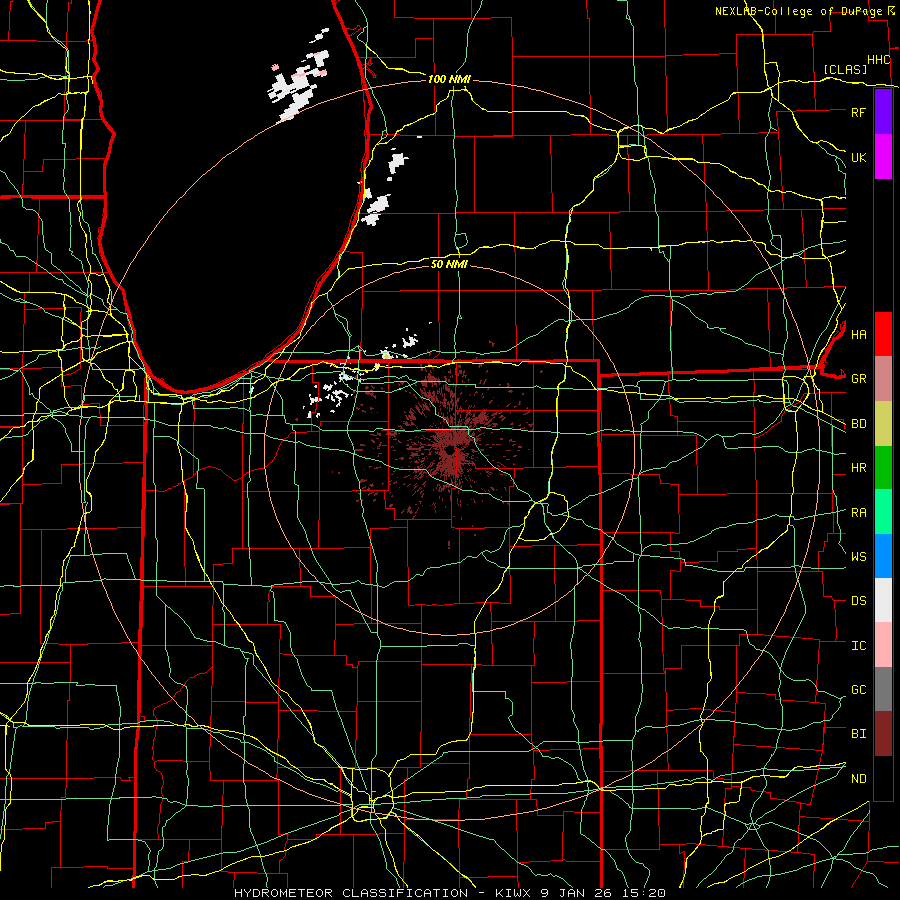Click the 'UK' legend label

click(x=858, y=157)
